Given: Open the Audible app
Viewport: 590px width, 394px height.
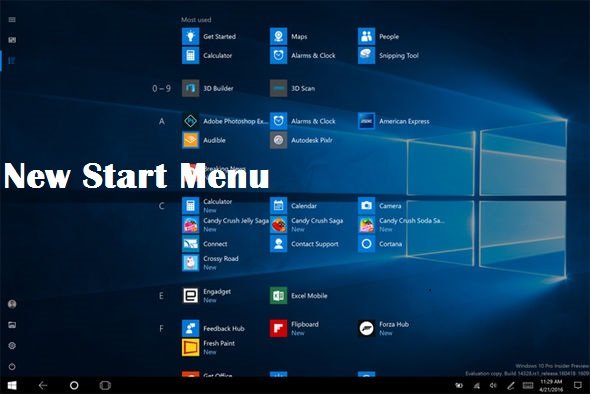Looking at the screenshot, I should pos(204,140).
